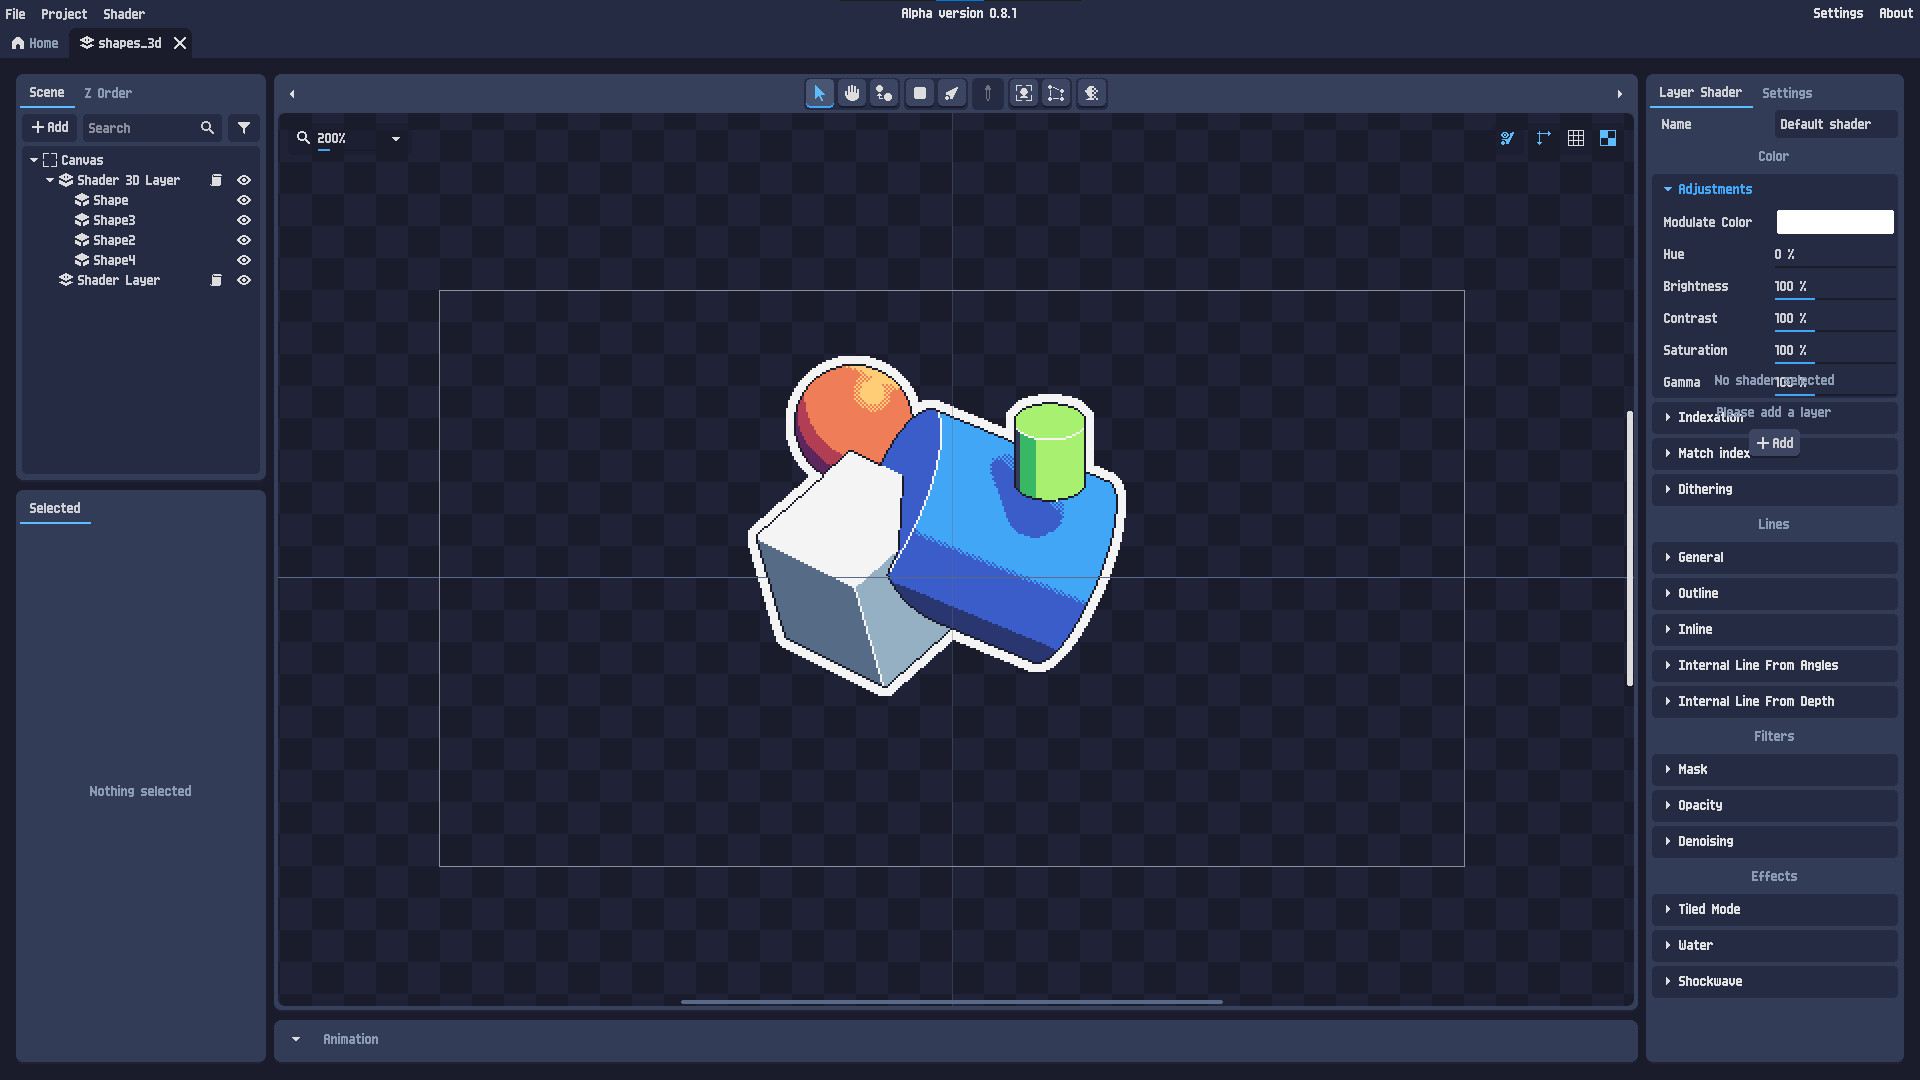Toggle visibility of the Shader 3D Layer
This screenshot has height=1080, width=1920.
(x=243, y=180)
